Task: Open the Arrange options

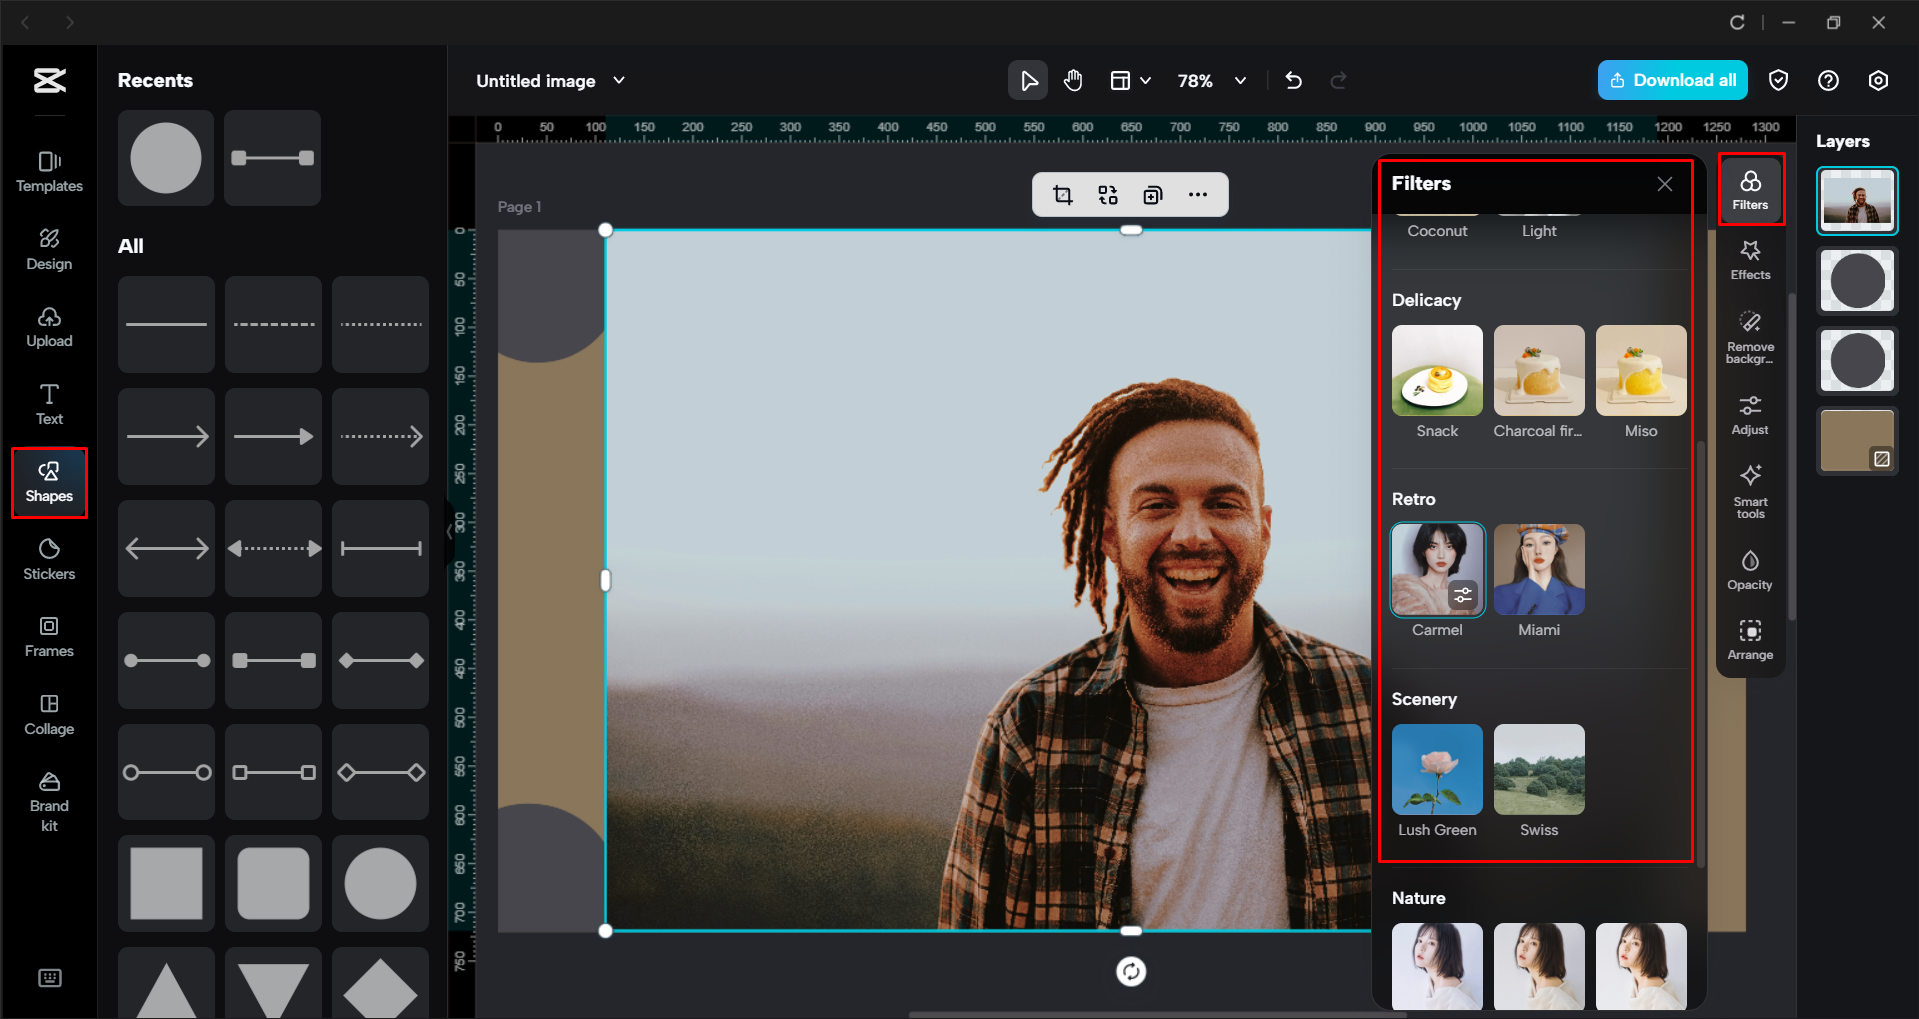Action: (x=1750, y=640)
